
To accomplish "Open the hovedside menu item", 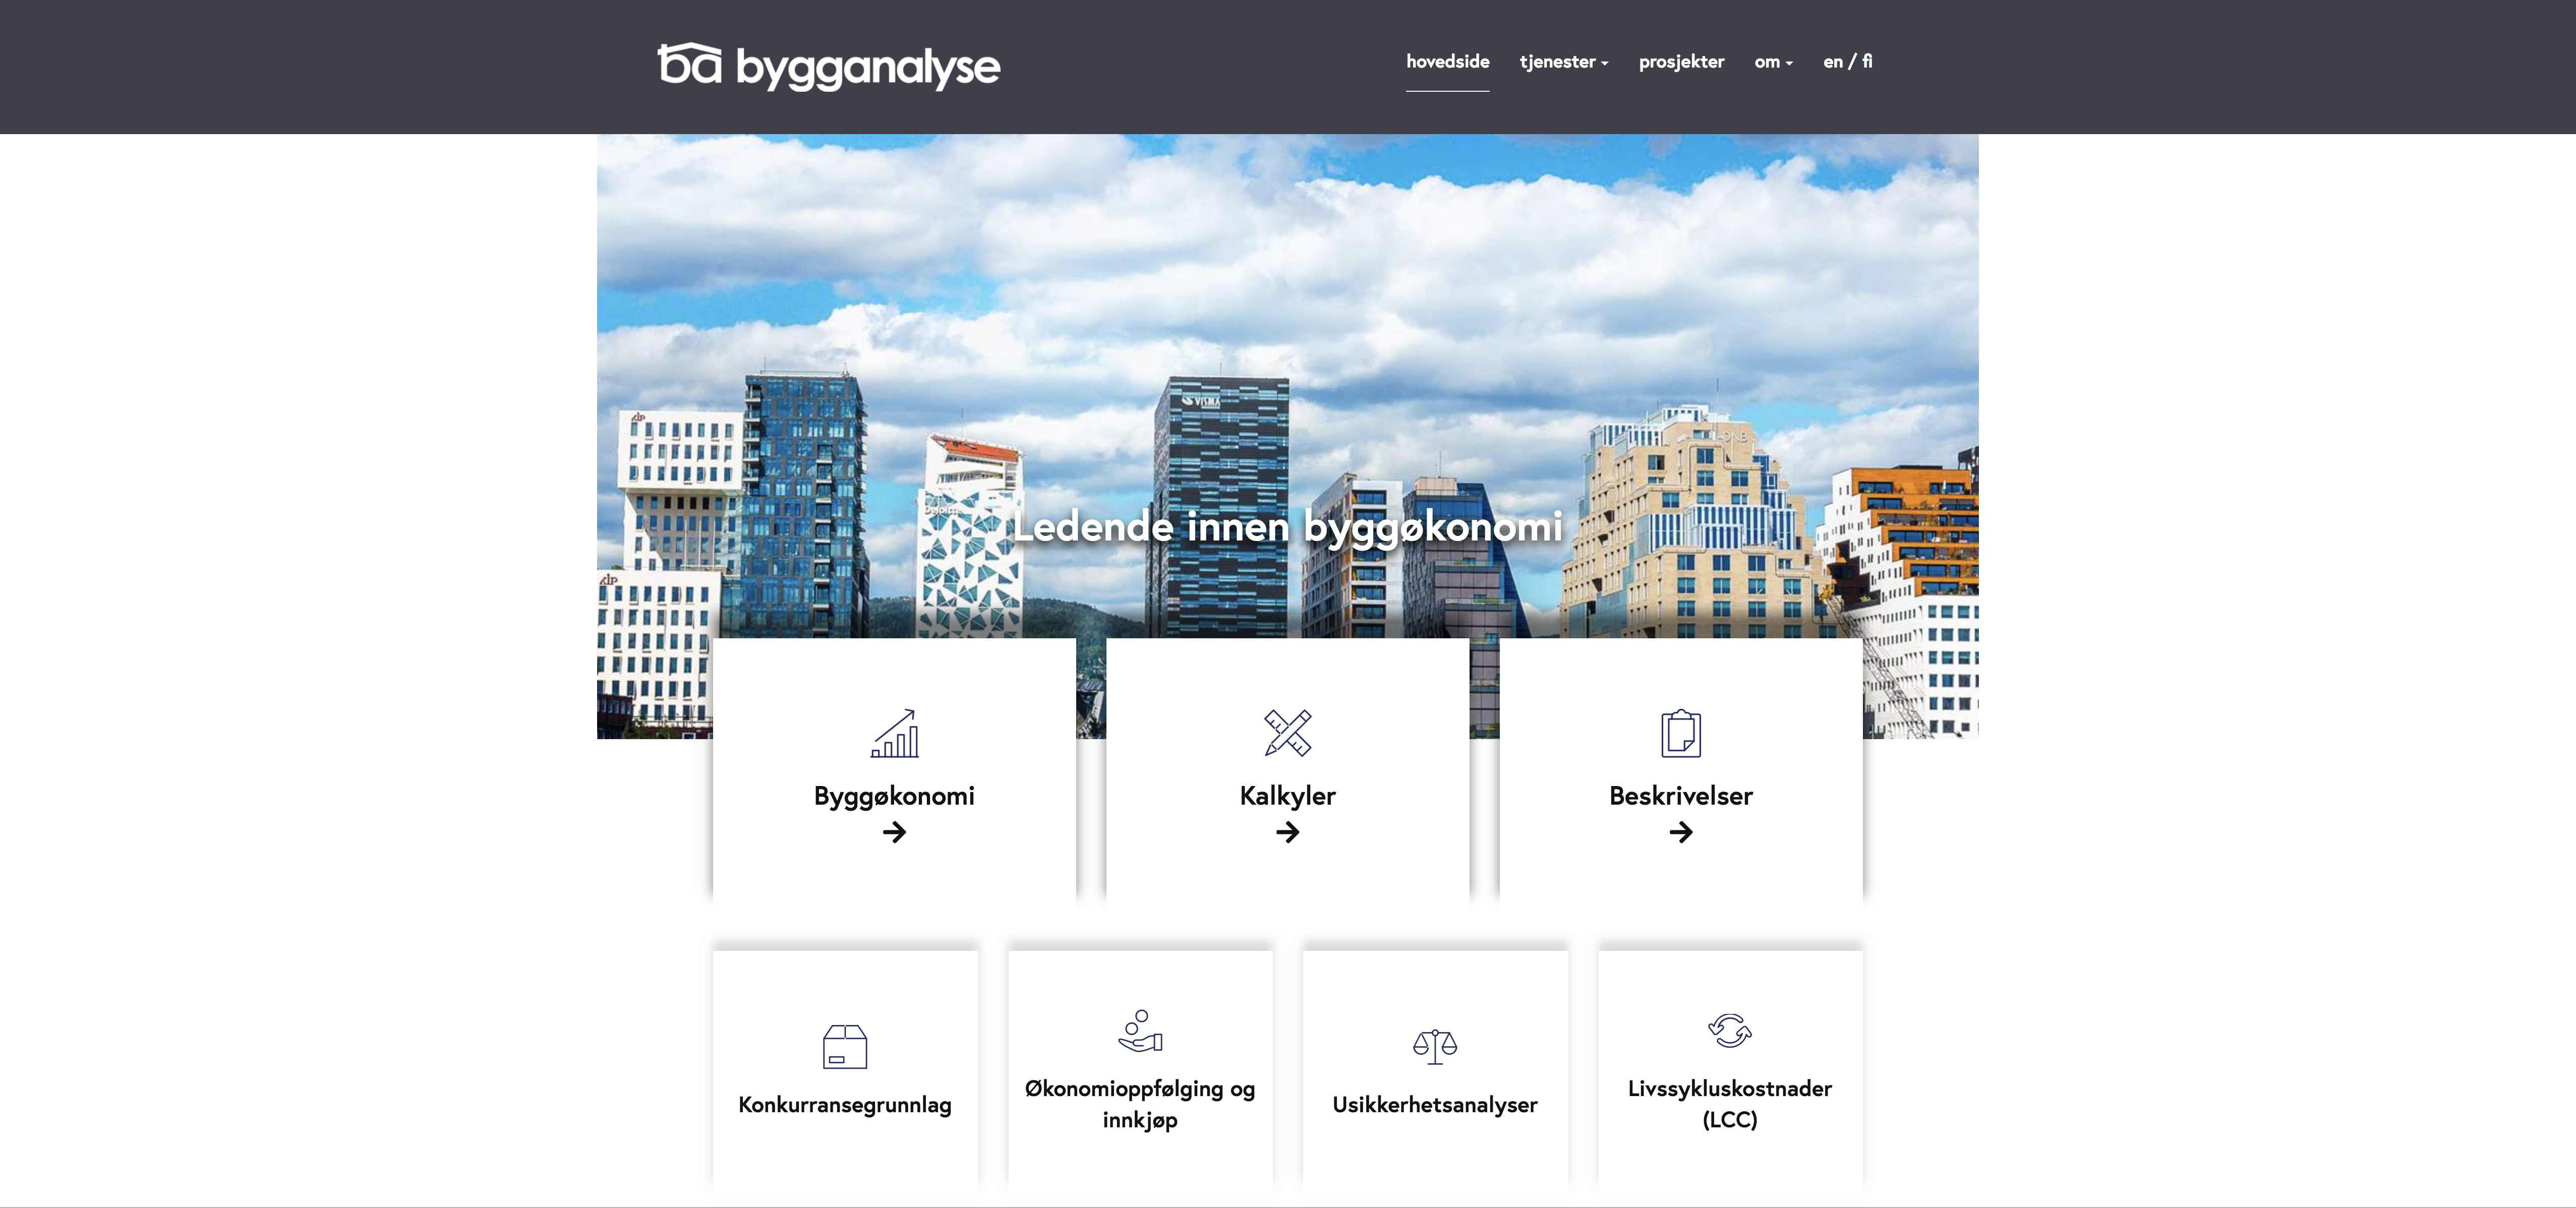I will pos(1447,62).
